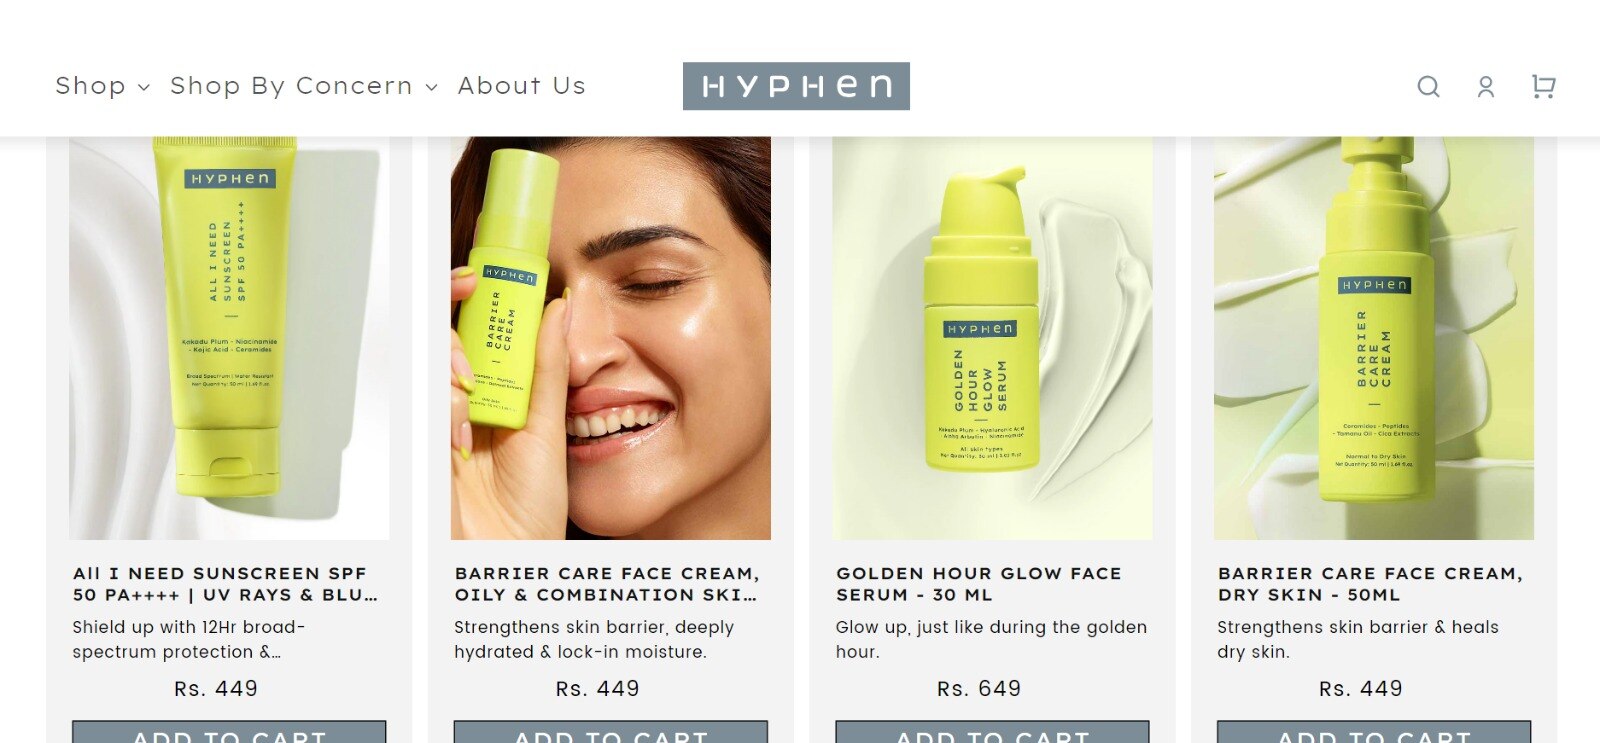The height and width of the screenshot is (743, 1600).
Task: Go to homepage via Hyphen logo
Action: pos(796,86)
